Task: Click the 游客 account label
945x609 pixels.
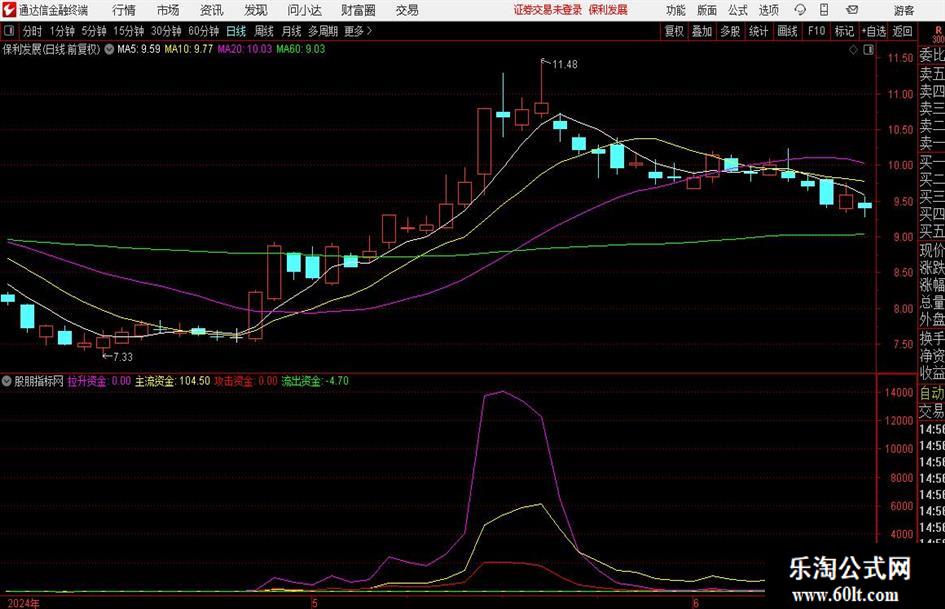Action: [903, 10]
